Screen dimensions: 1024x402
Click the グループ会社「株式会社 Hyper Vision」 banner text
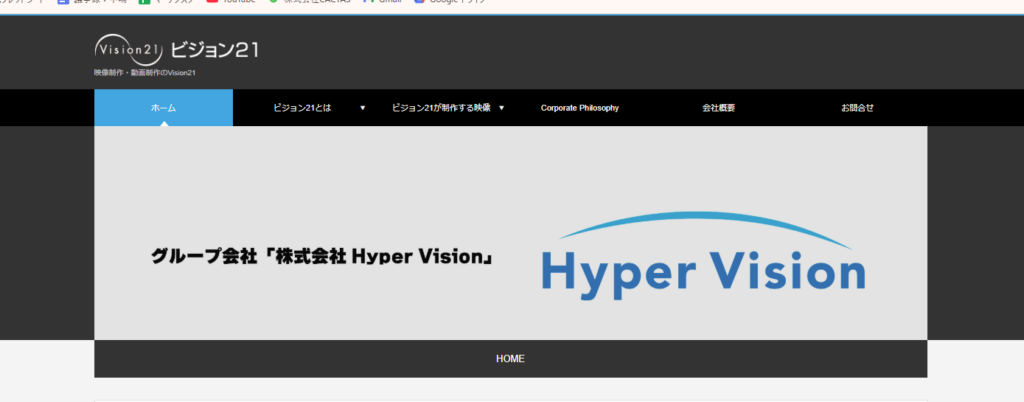tap(323, 256)
